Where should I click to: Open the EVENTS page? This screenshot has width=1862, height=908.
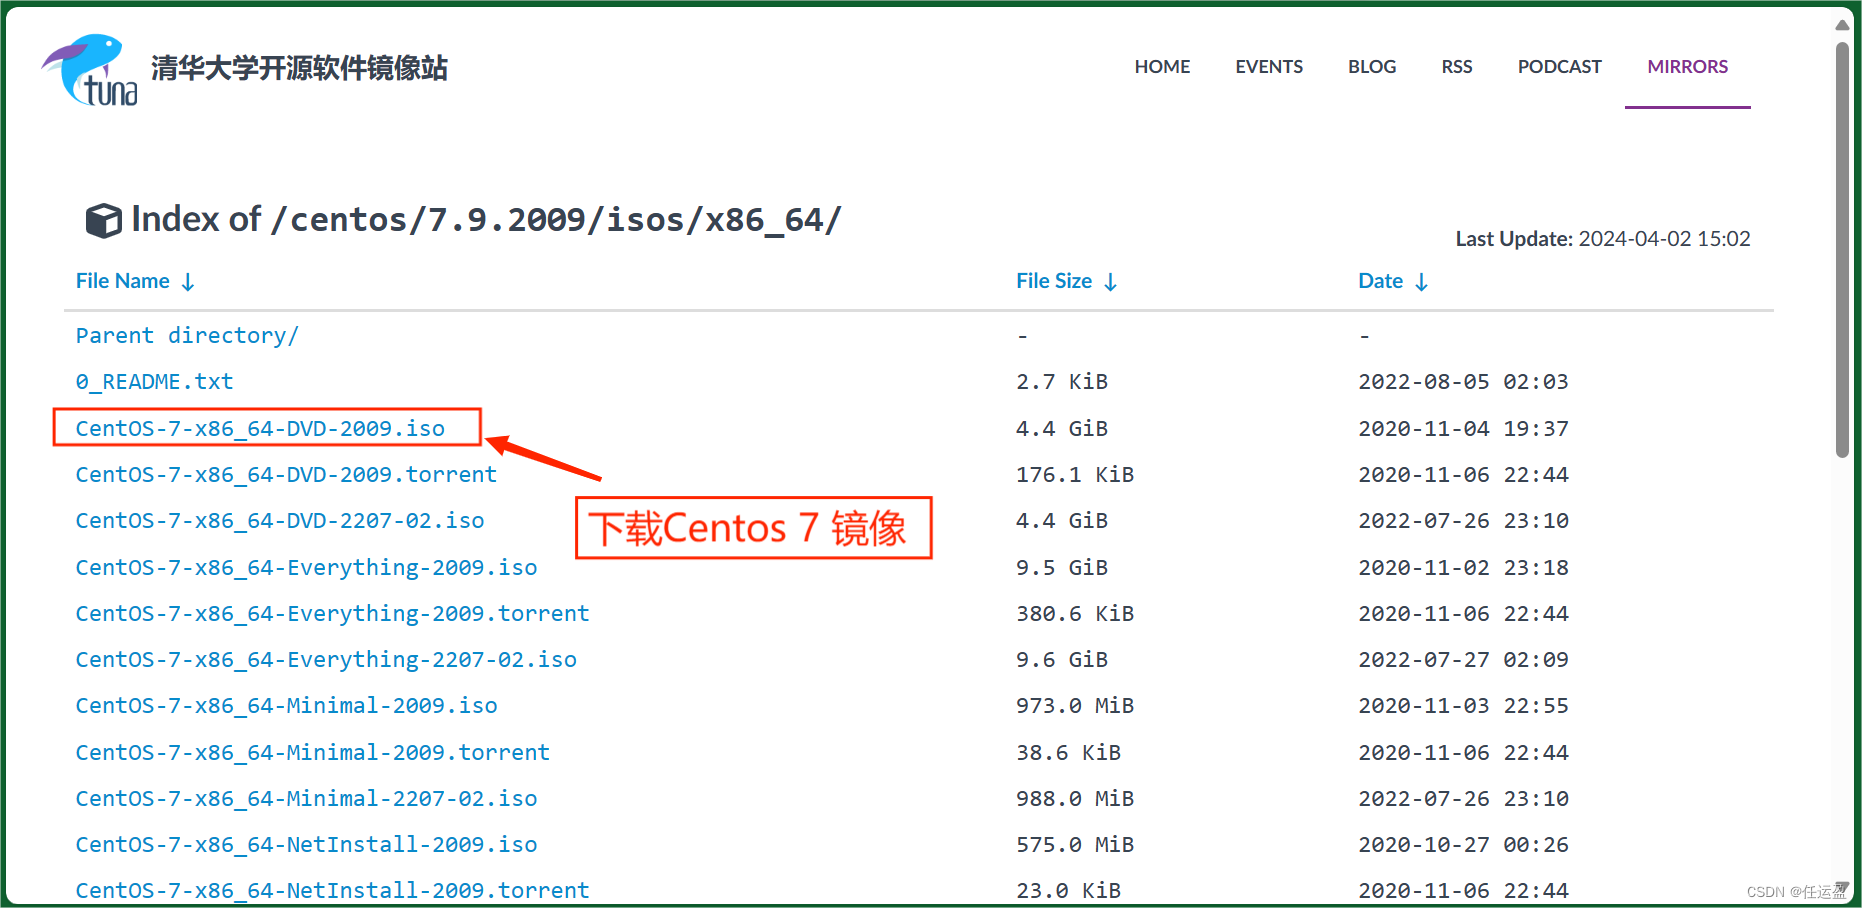tap(1268, 66)
